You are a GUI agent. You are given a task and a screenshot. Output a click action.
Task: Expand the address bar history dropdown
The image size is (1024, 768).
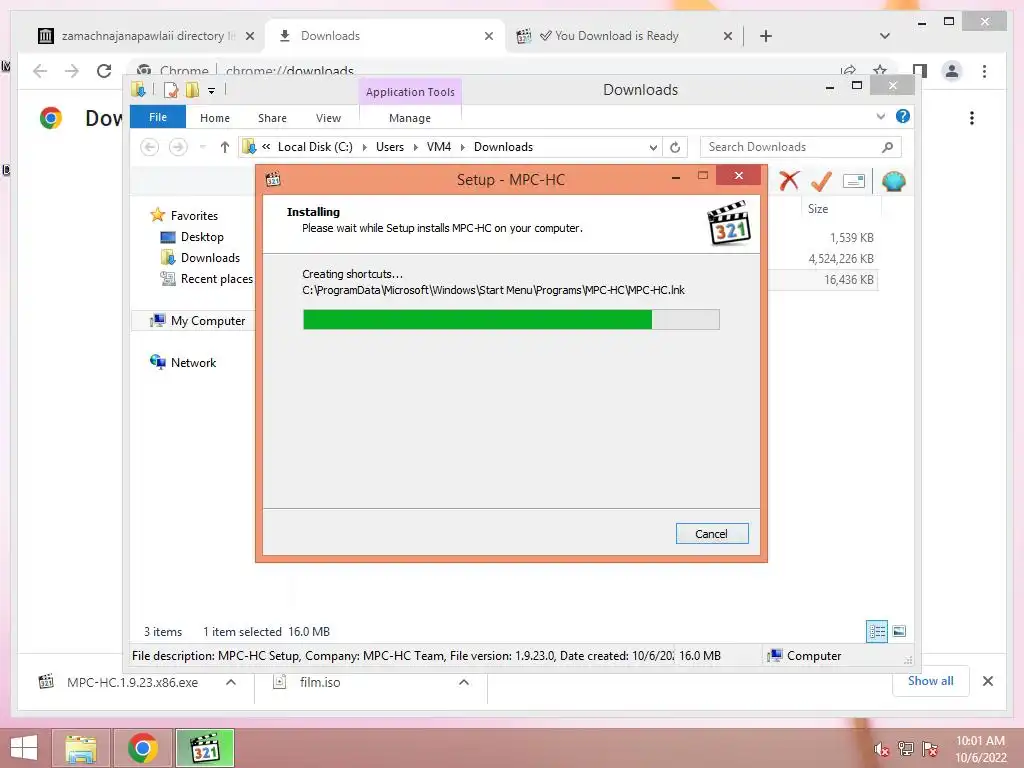click(x=653, y=148)
